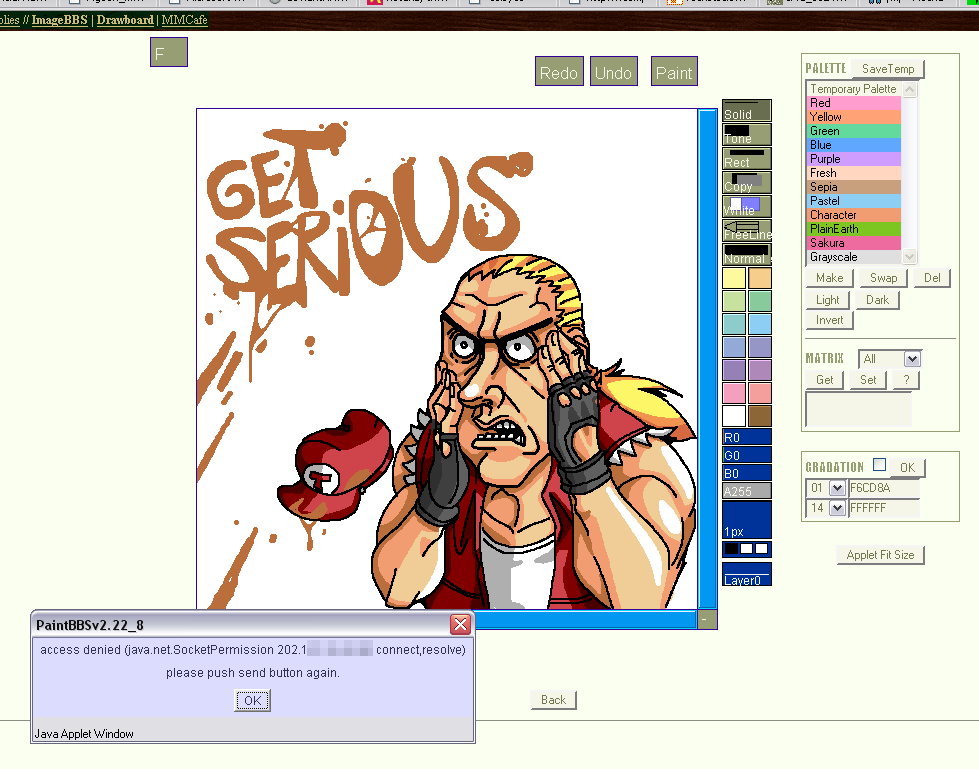Select the brown color swatch

[x=760, y=416]
